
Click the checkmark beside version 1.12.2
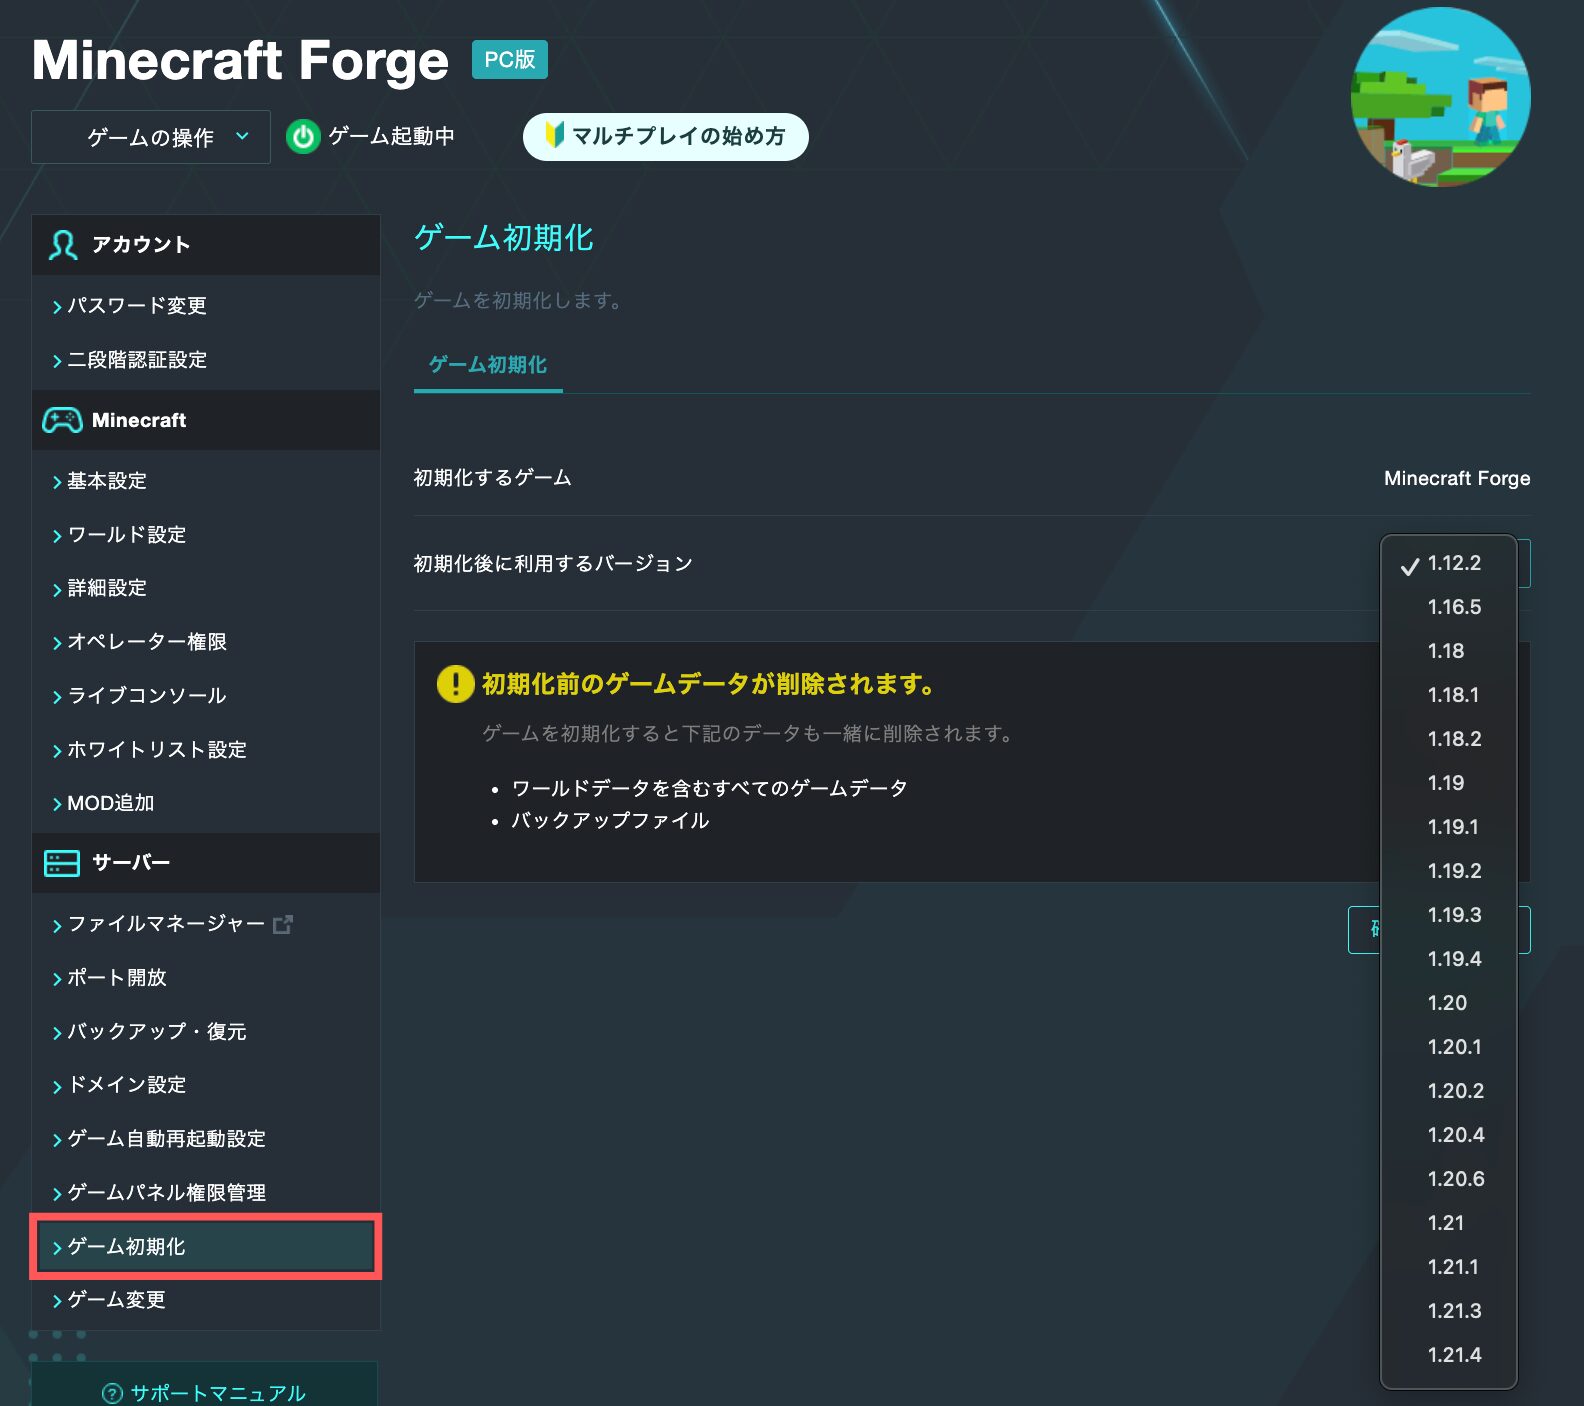(x=1410, y=566)
